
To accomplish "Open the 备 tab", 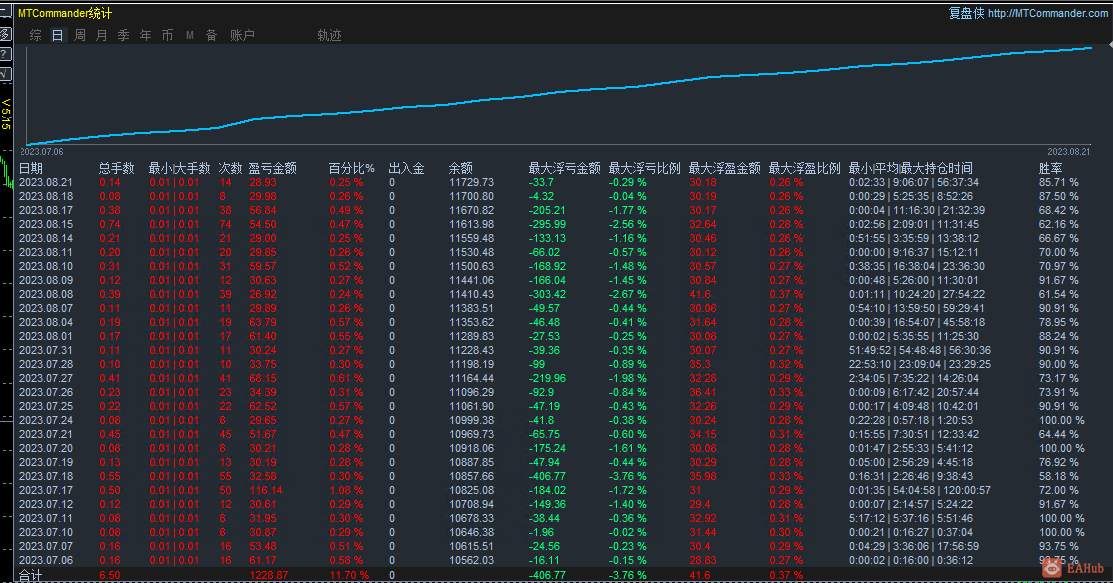I will point(211,35).
